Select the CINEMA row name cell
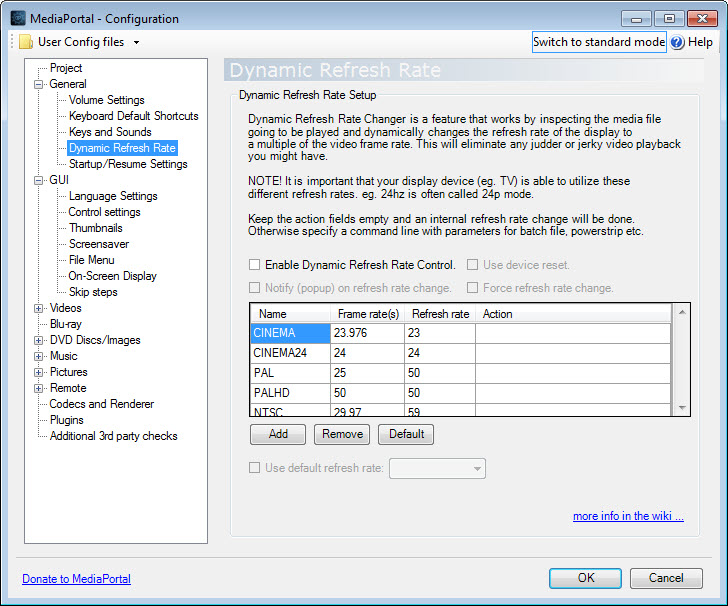This screenshot has width=728, height=606. click(x=291, y=333)
